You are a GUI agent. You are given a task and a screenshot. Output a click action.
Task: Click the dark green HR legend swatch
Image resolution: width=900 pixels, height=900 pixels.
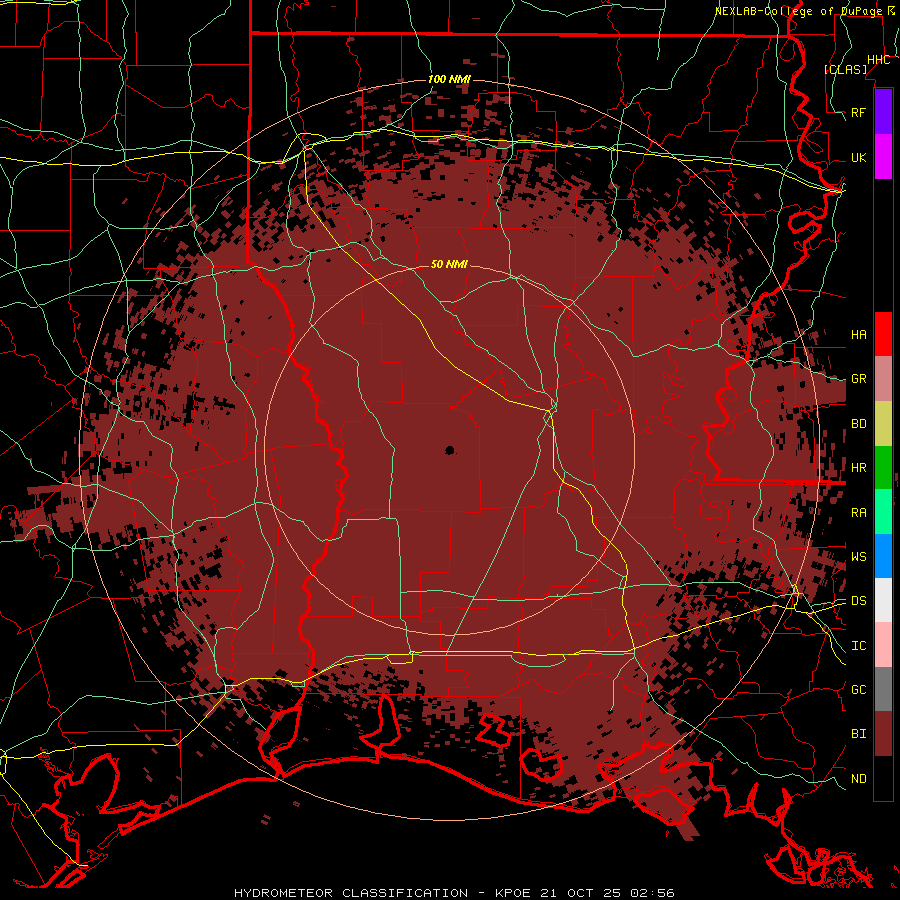pos(883,468)
